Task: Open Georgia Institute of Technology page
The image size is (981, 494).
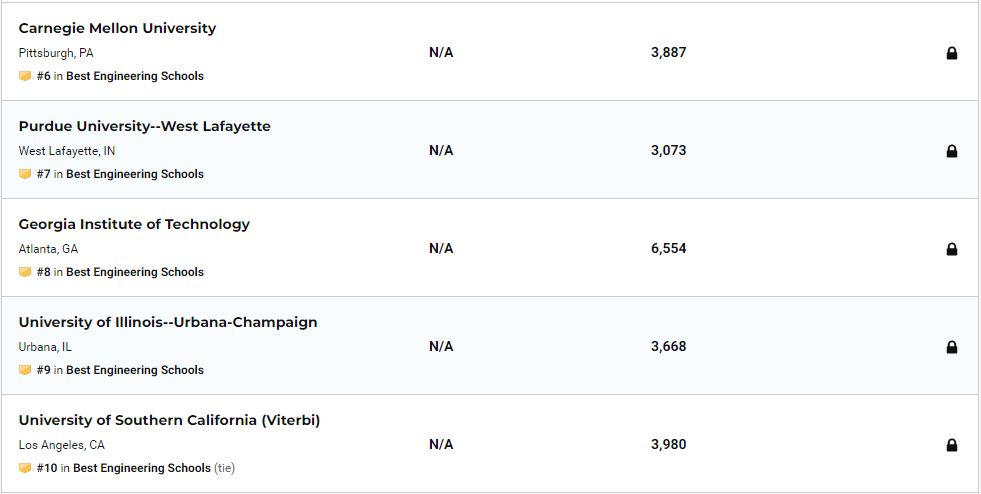Action: tap(134, 224)
